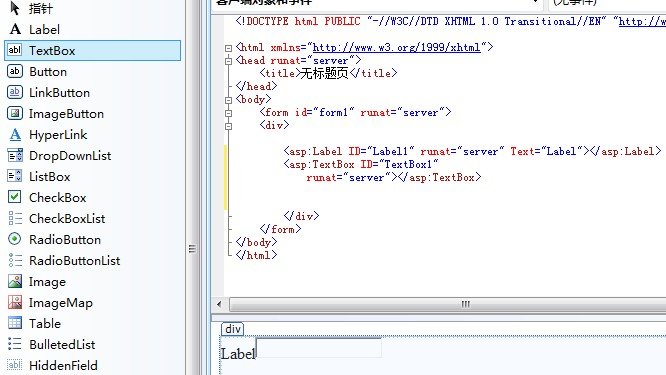The image size is (666, 375).
Task: Click the TextBox toolbox entry text
Action: coord(52,51)
